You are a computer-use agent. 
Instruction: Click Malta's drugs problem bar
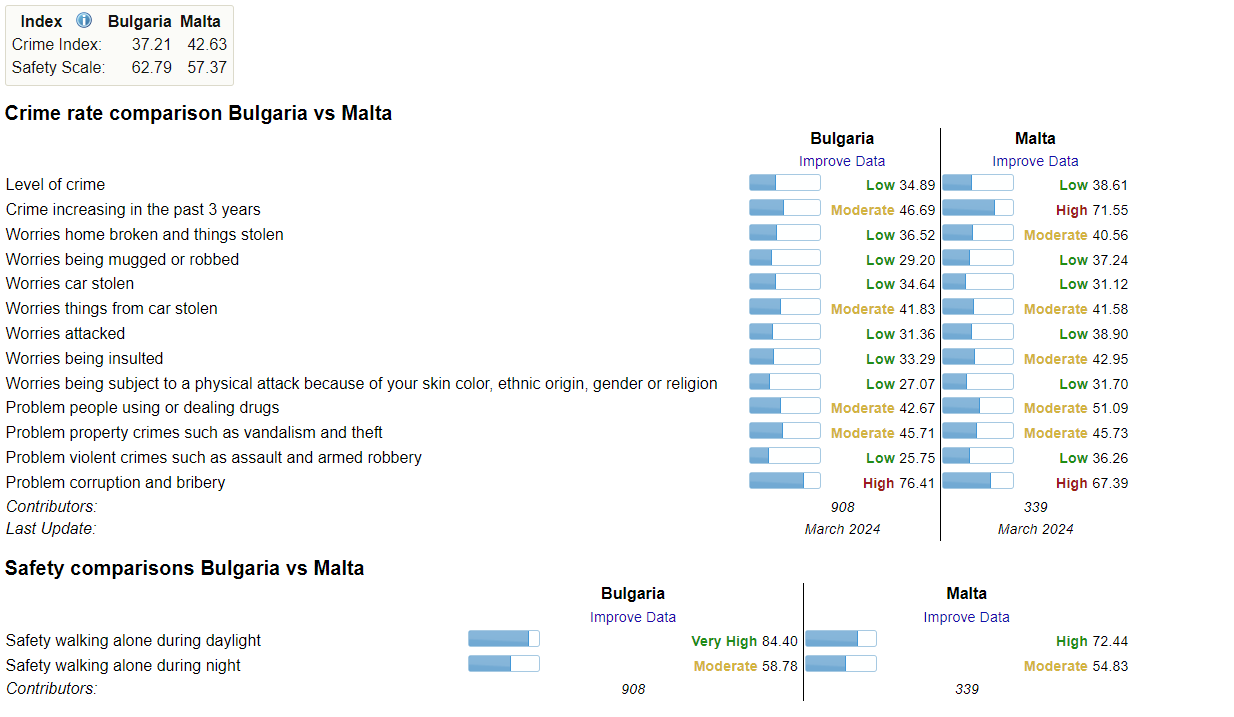click(977, 406)
